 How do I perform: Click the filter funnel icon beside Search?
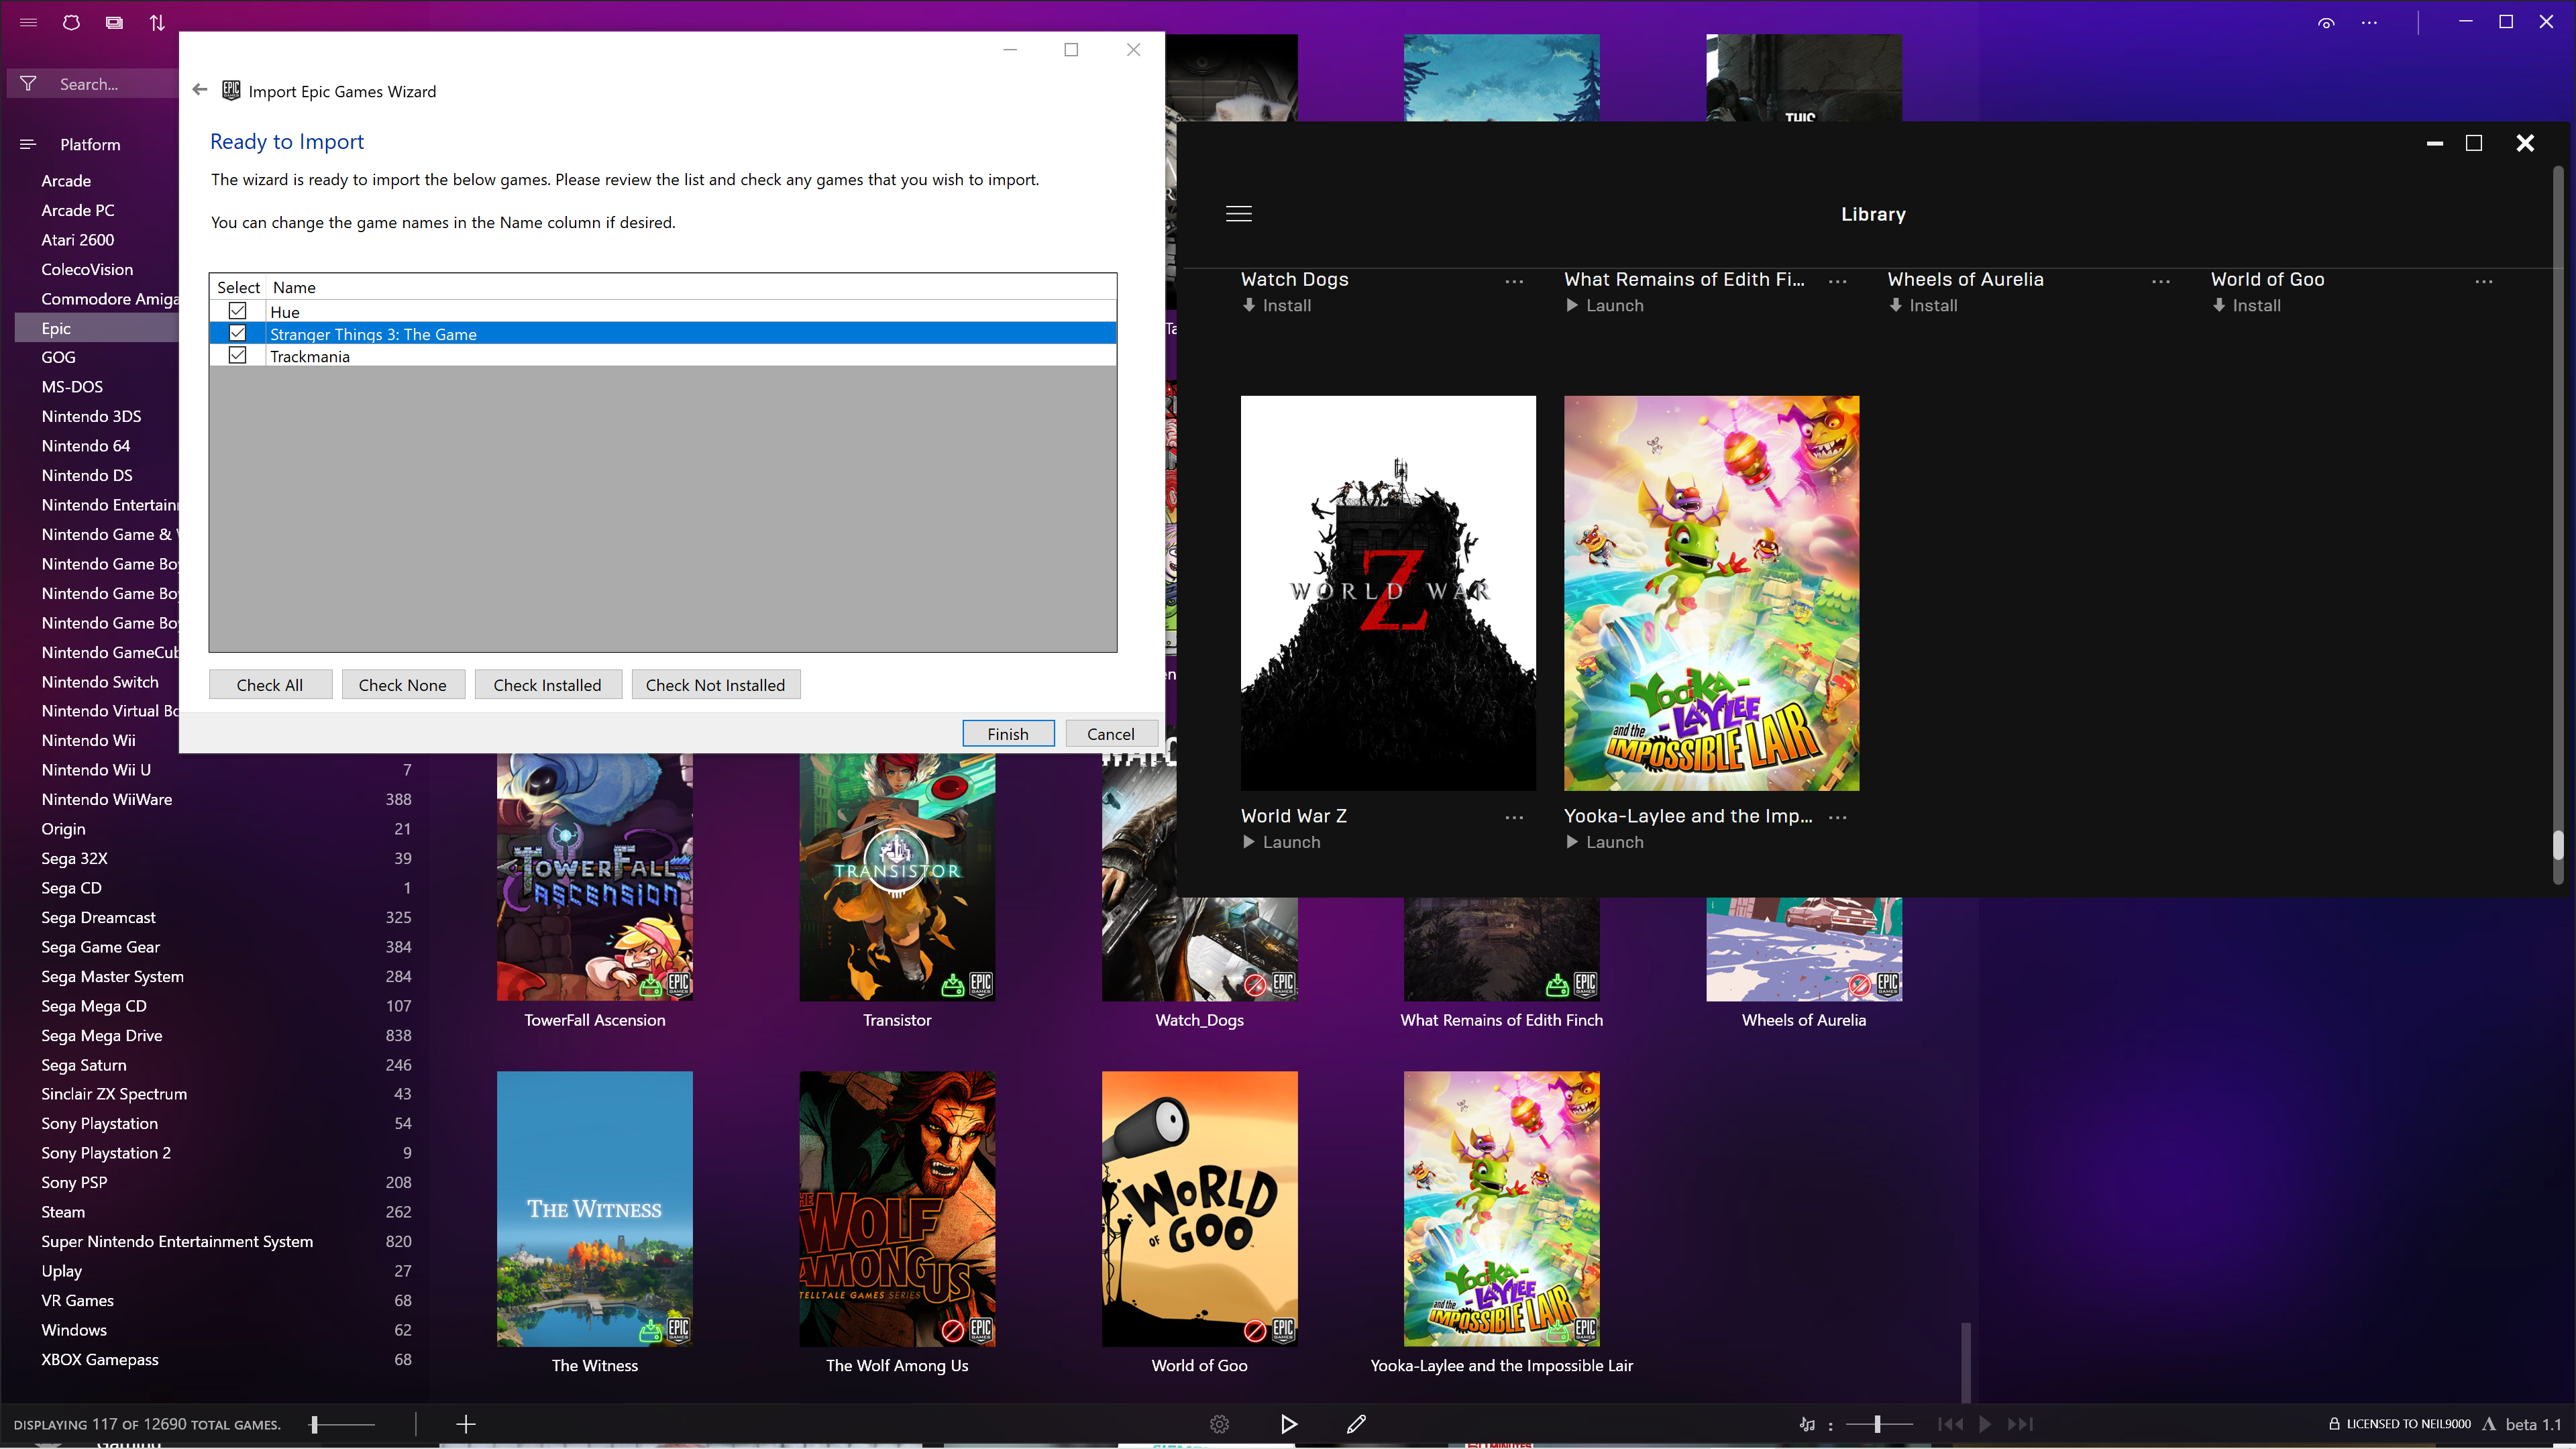pyautogui.click(x=28, y=84)
